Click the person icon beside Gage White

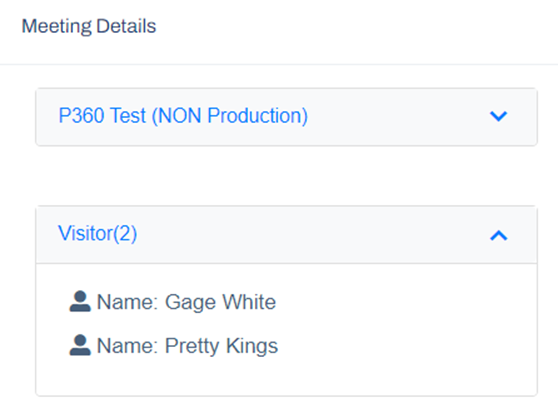pyautogui.click(x=80, y=302)
